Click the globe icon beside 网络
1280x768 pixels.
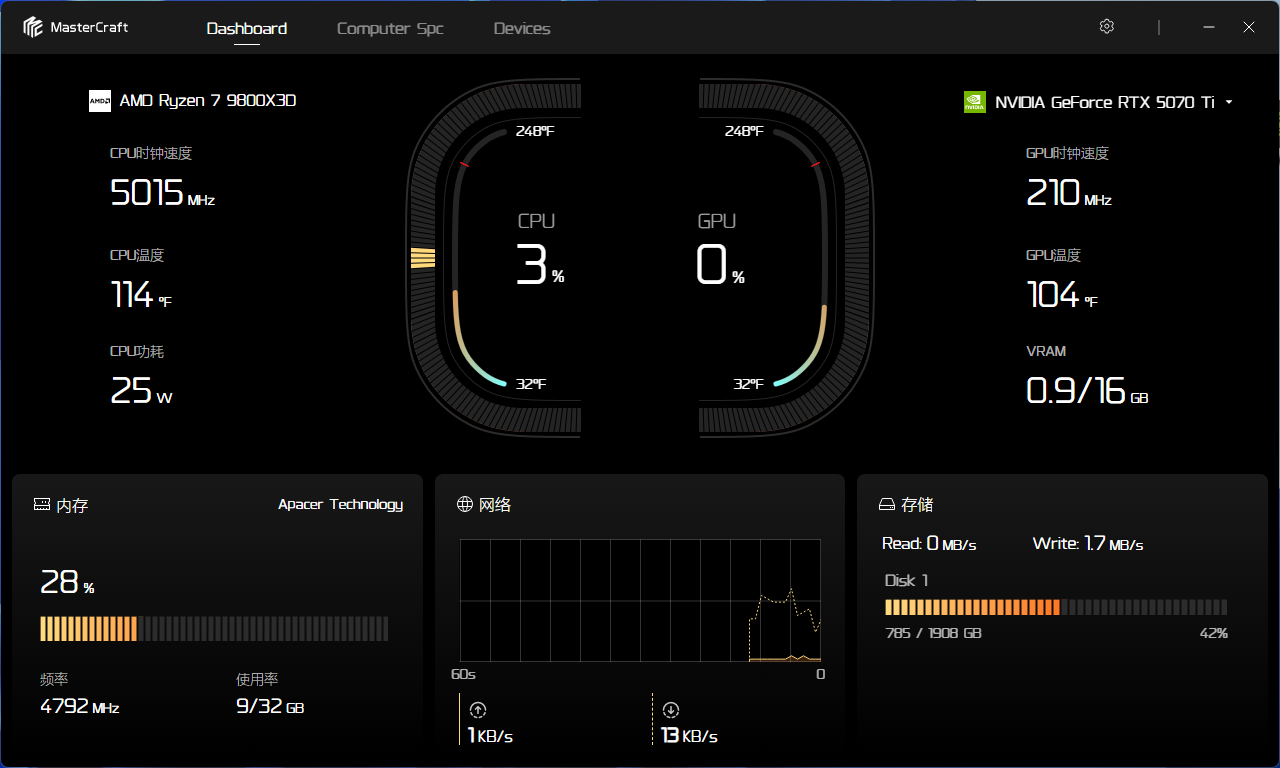coord(464,504)
